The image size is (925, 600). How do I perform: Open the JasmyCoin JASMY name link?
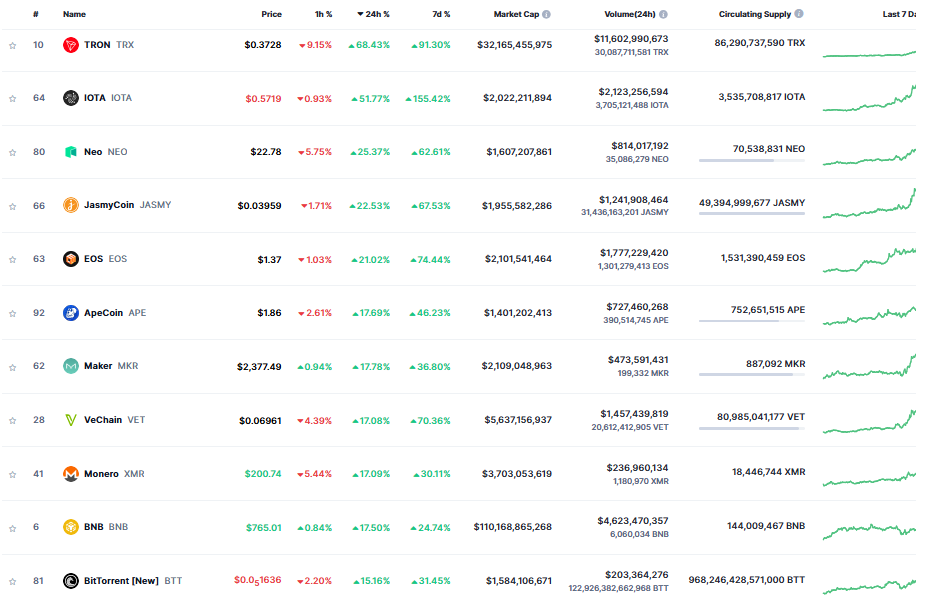coord(127,205)
